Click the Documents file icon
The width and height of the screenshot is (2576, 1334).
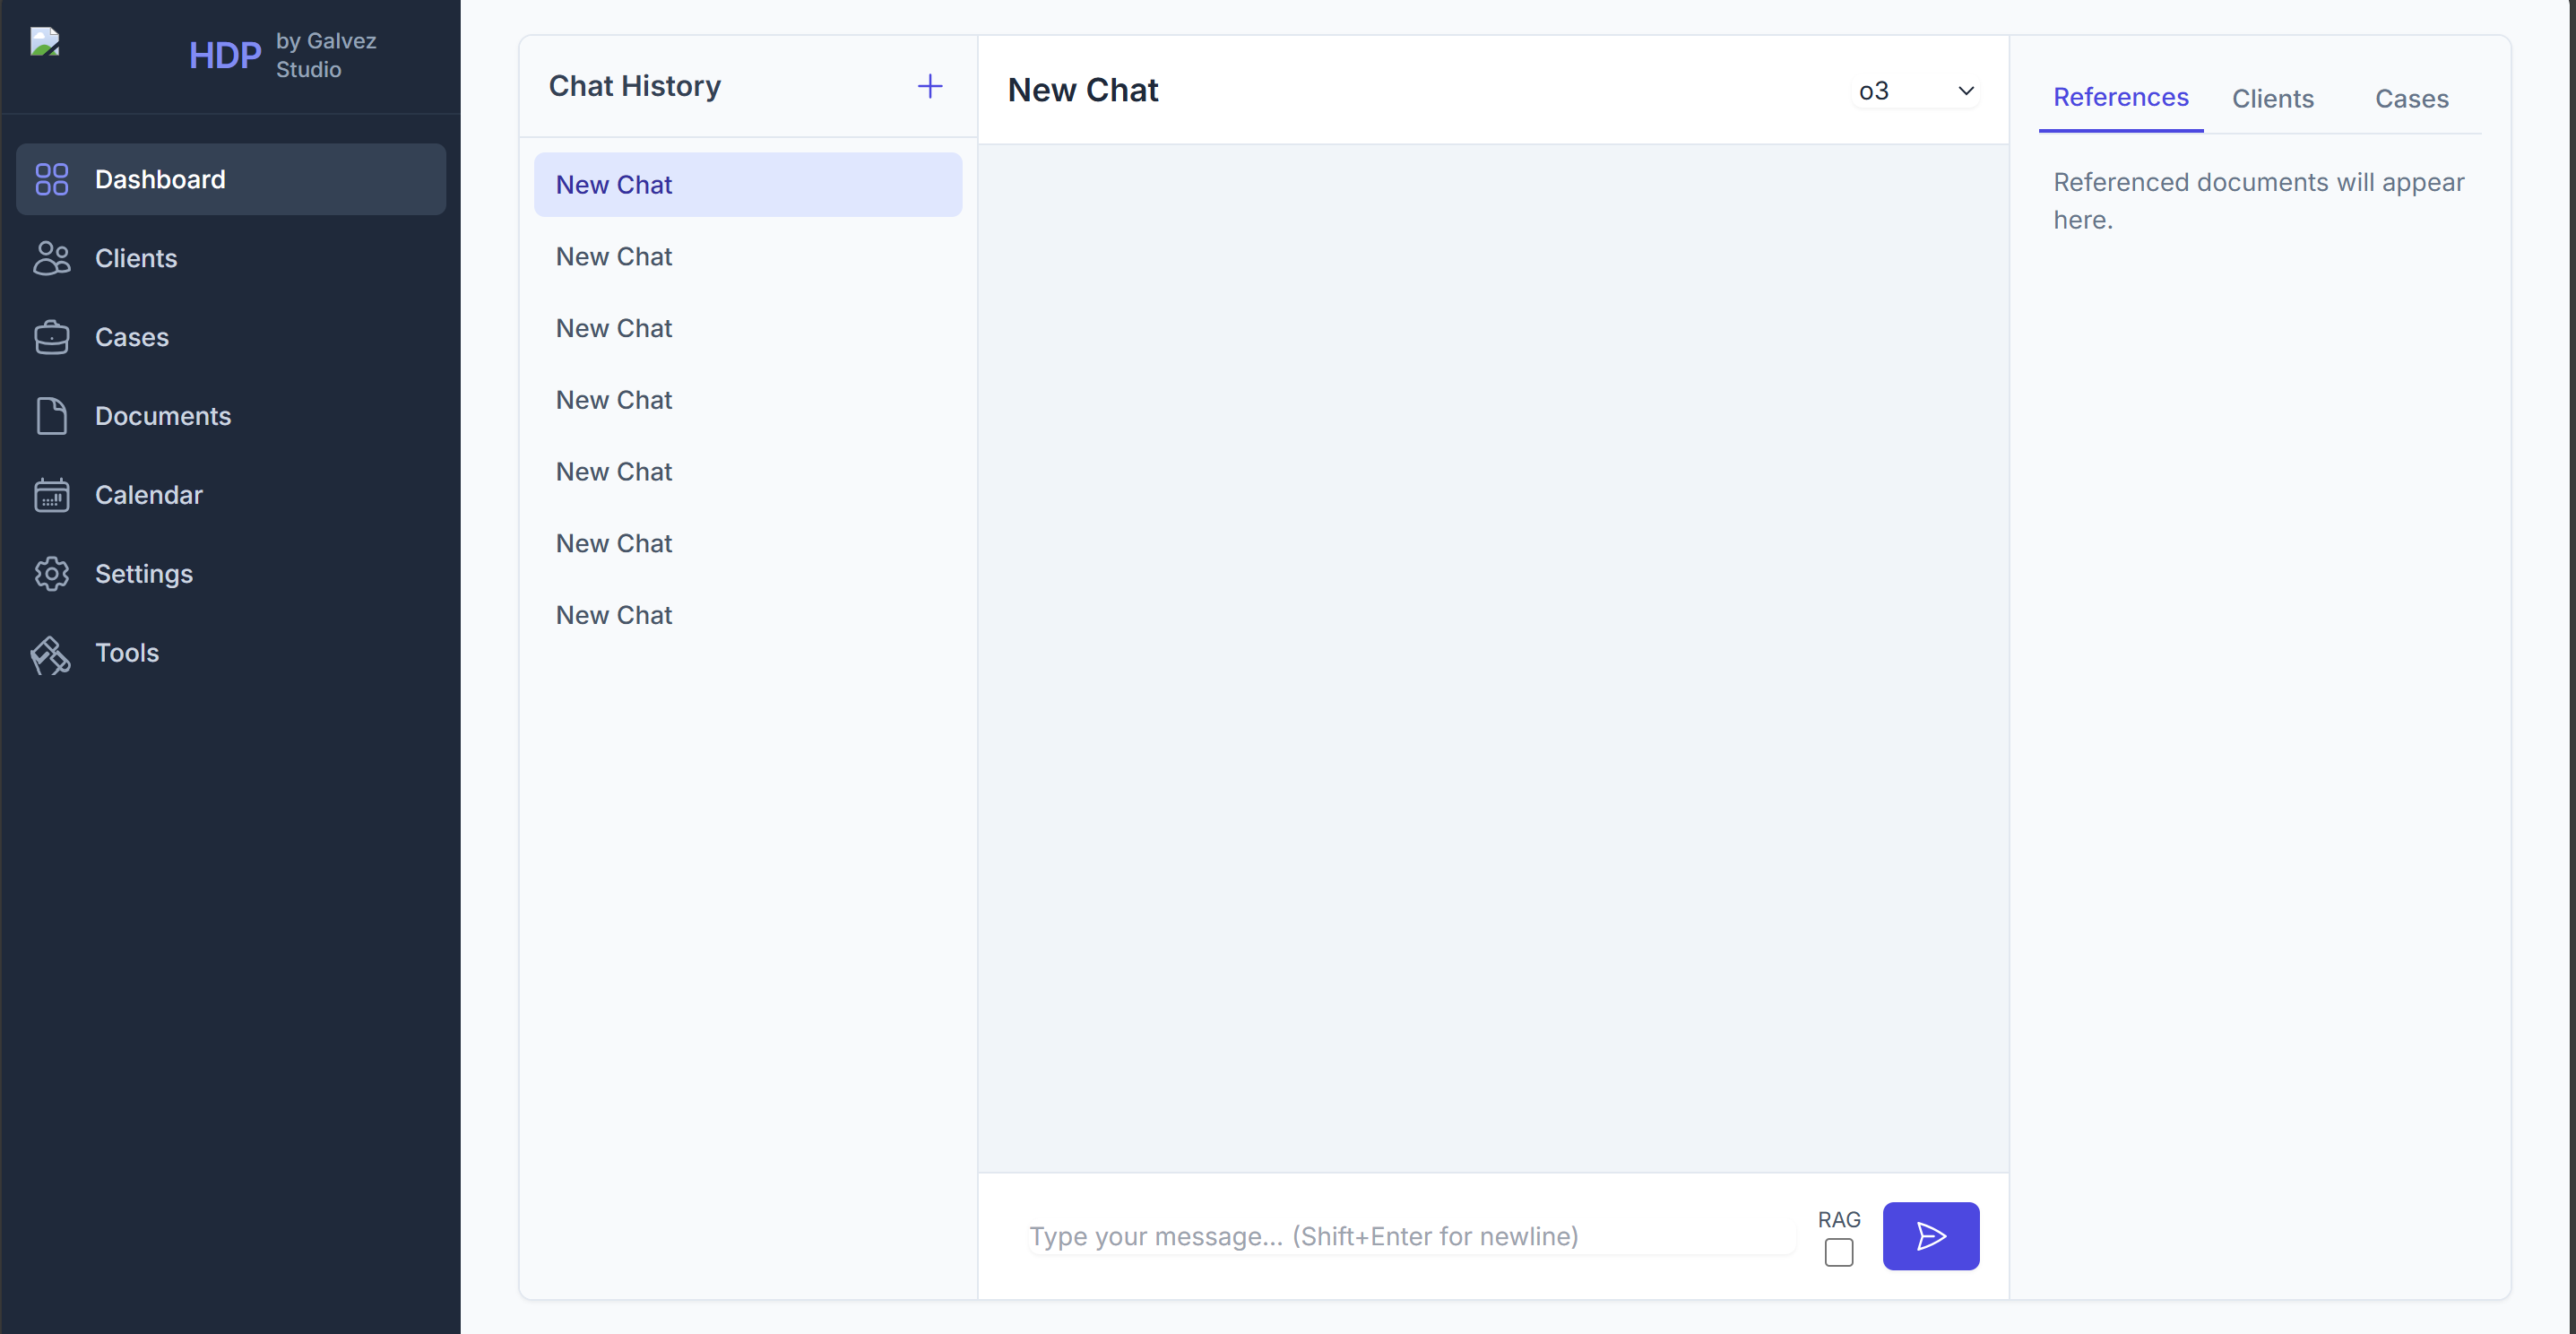[52, 416]
